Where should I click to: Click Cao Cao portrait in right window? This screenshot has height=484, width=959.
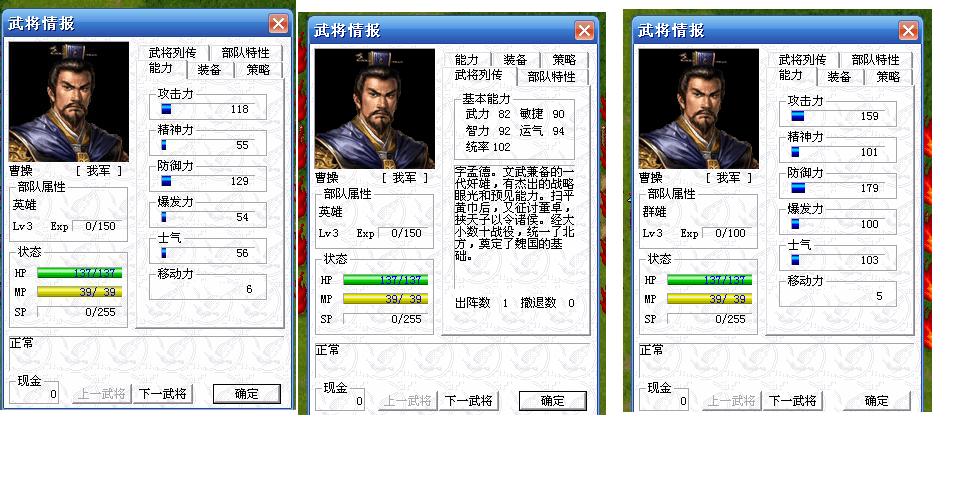[x=698, y=108]
